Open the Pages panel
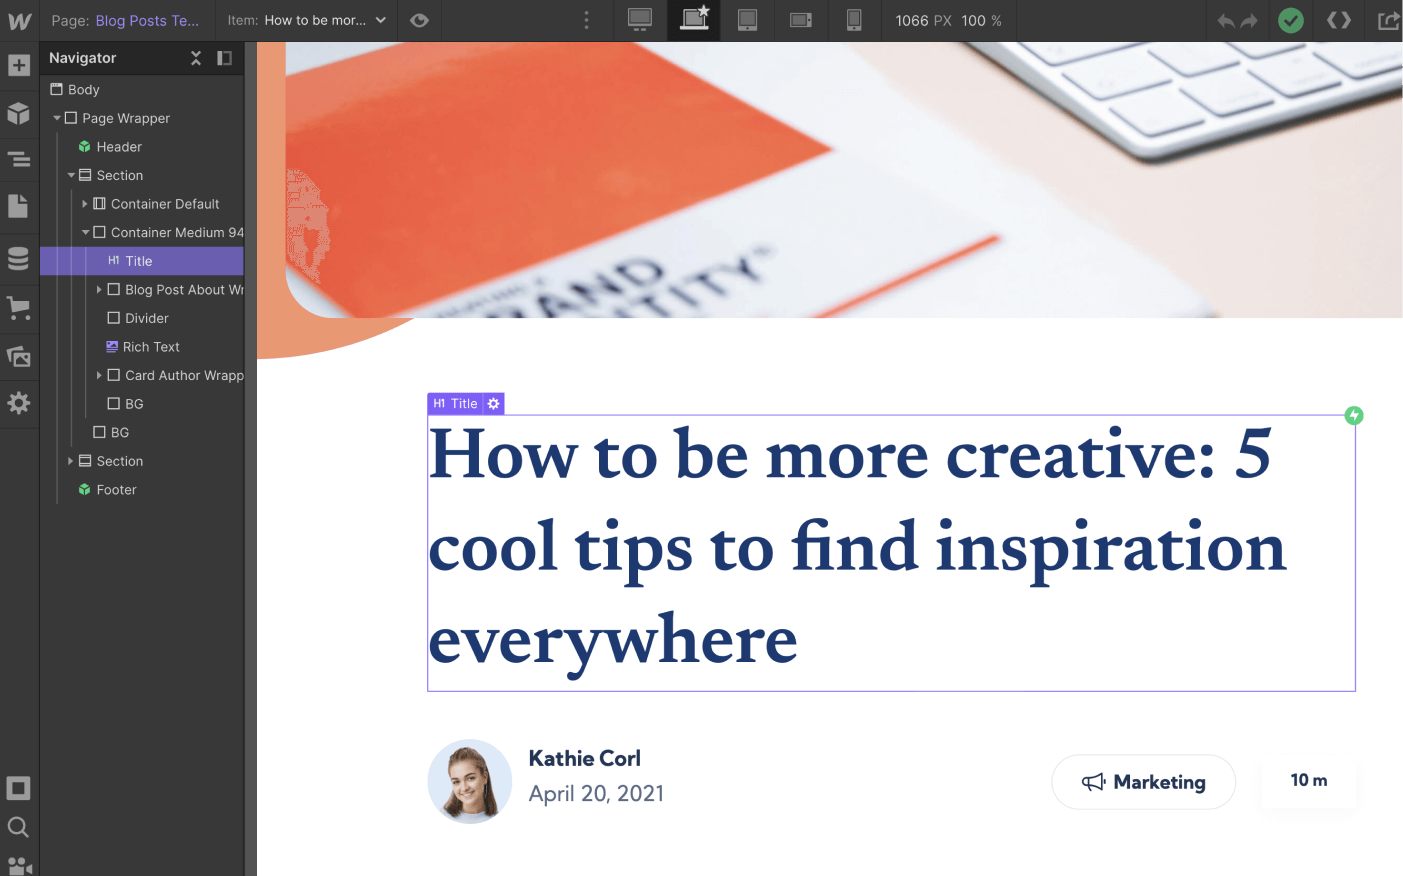The image size is (1403, 876). pos(19,206)
